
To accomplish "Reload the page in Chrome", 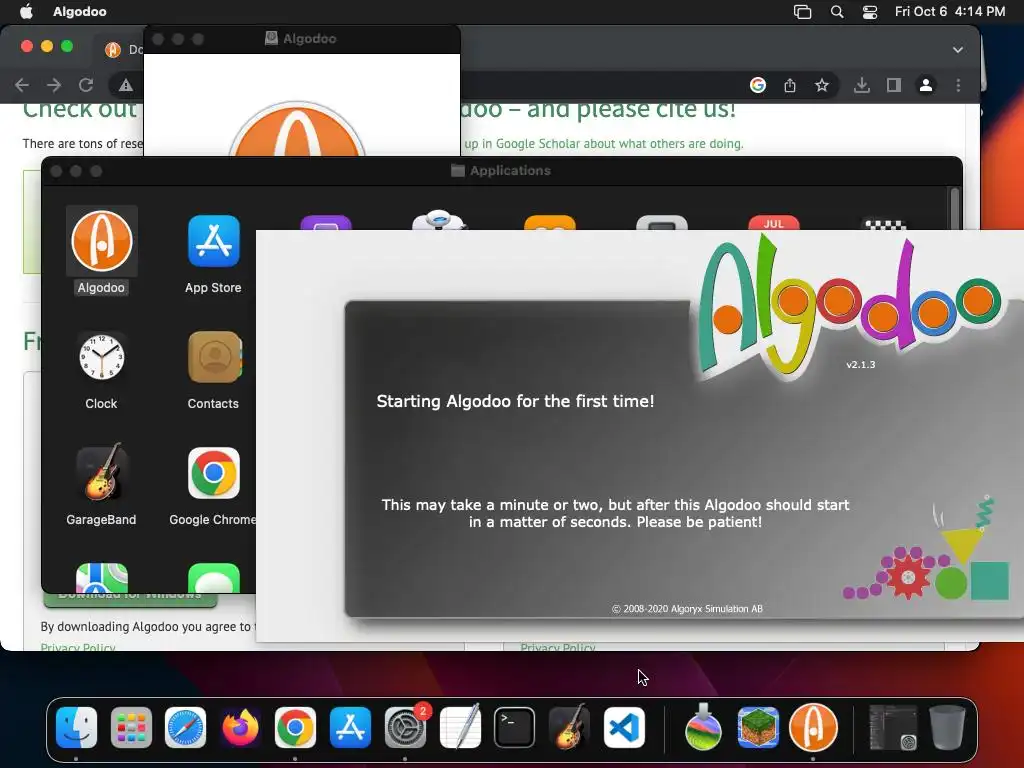I will click(86, 85).
